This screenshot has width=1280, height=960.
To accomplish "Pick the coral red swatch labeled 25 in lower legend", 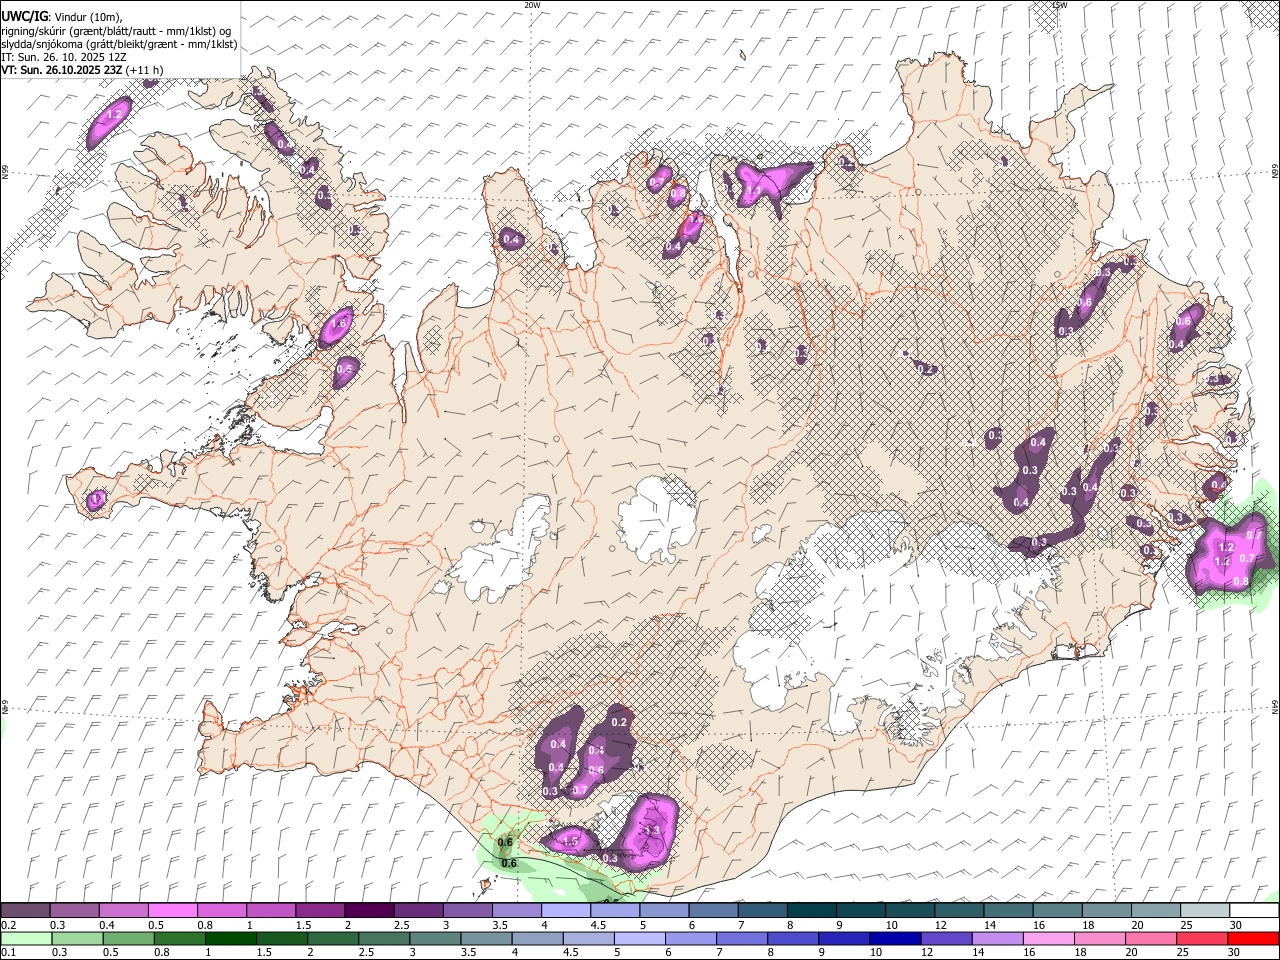I will 1203,938.
